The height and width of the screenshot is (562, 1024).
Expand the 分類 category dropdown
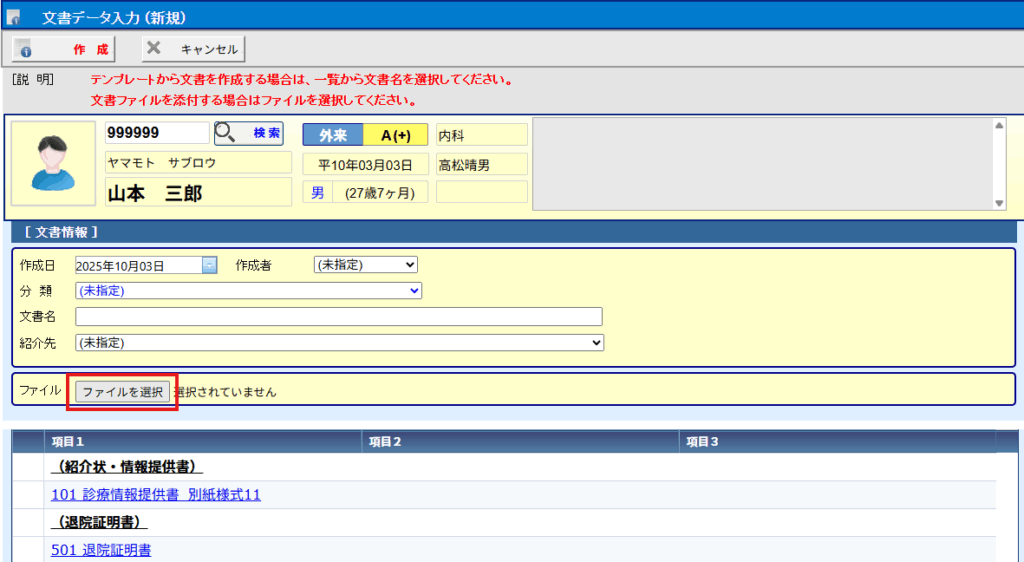coord(248,290)
